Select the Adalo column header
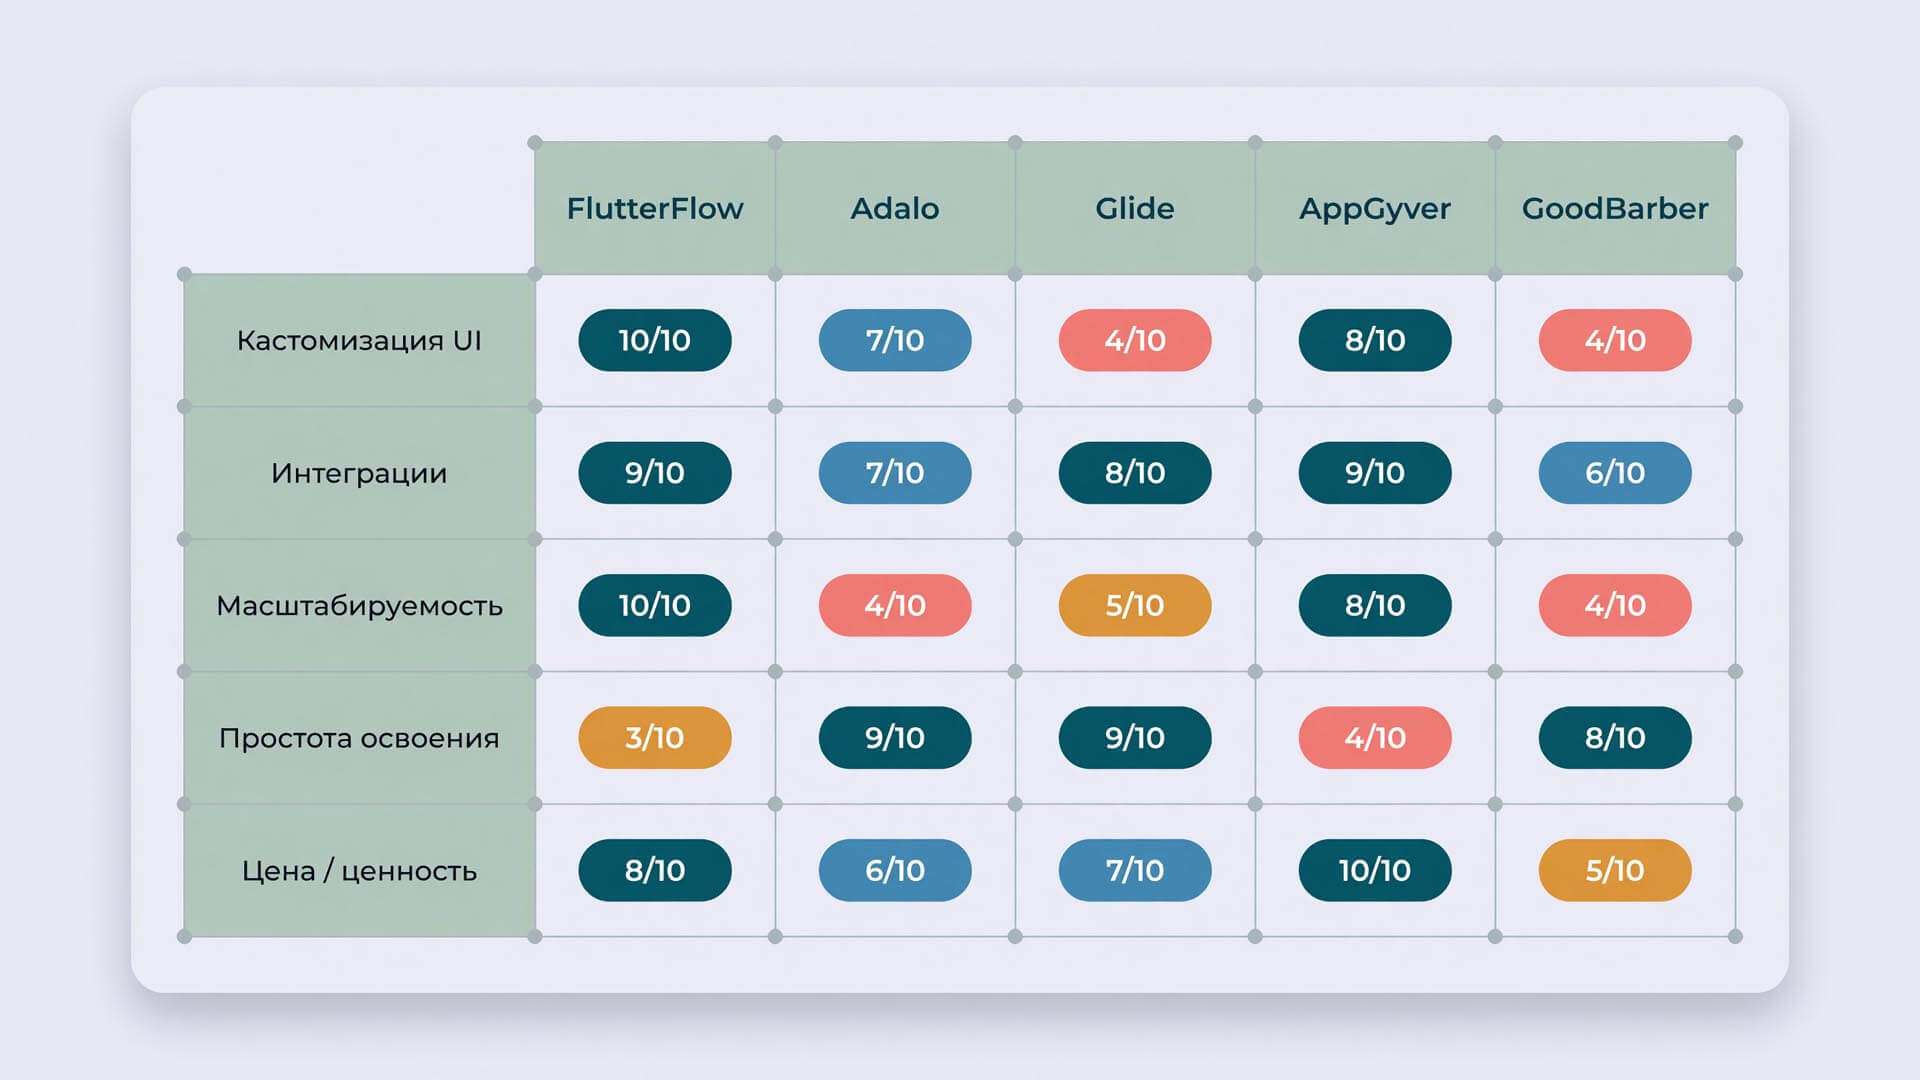Viewport: 1920px width, 1080px height. tap(895, 208)
